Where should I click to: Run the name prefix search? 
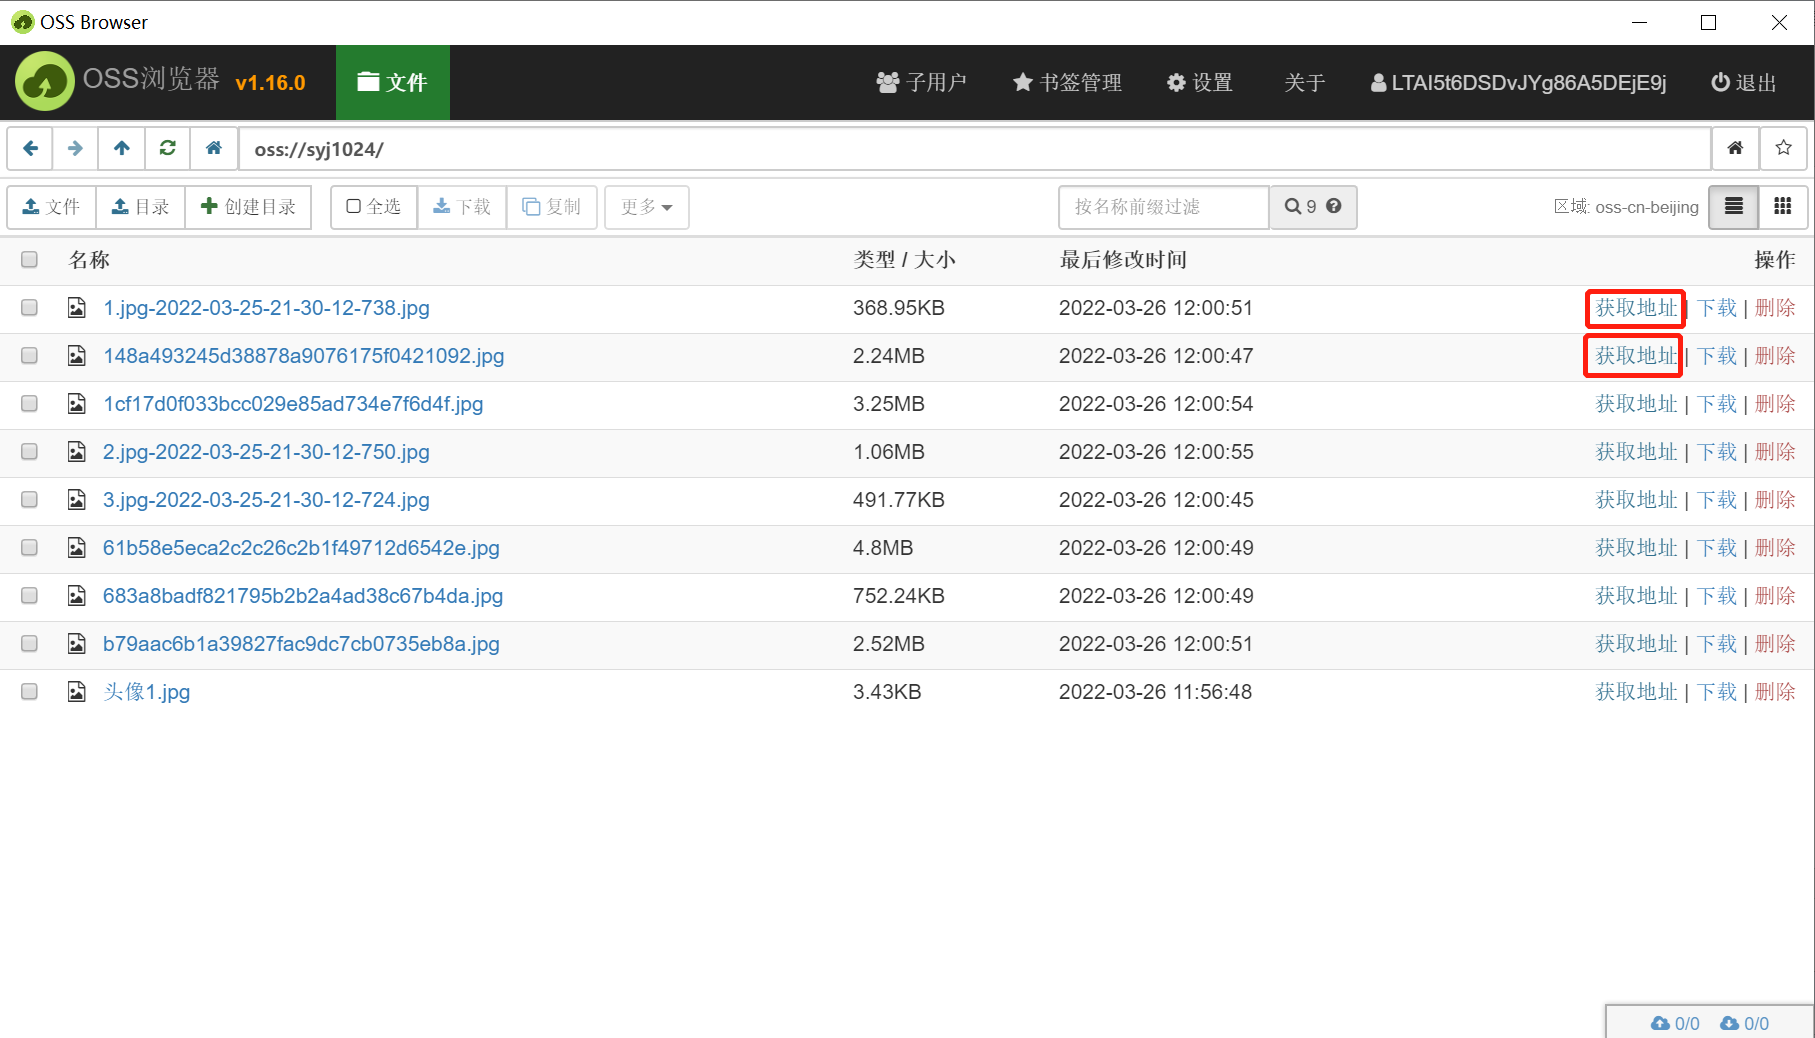coord(1295,207)
